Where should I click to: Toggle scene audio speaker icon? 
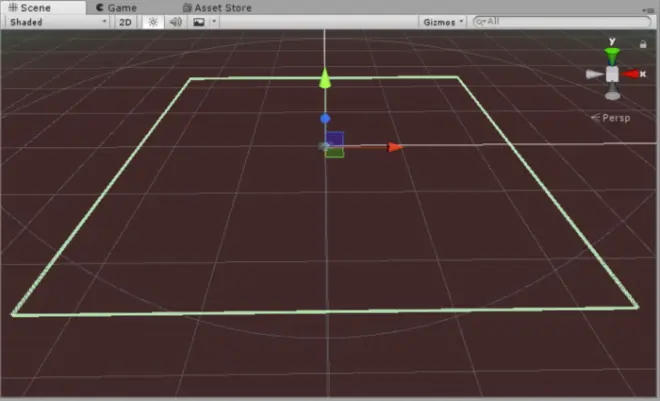(x=176, y=22)
